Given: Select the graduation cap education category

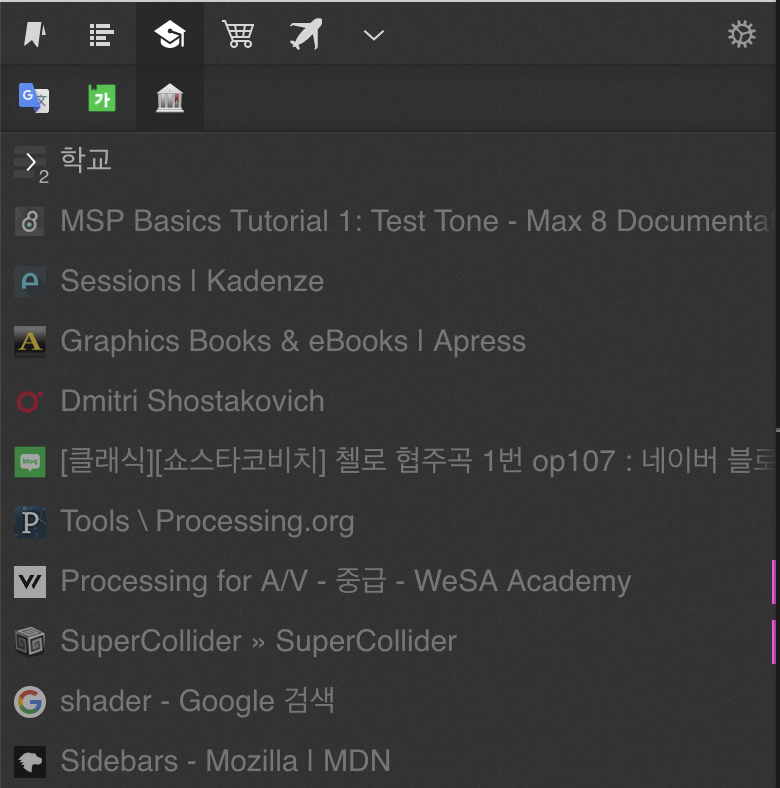Looking at the screenshot, I should coord(170,35).
